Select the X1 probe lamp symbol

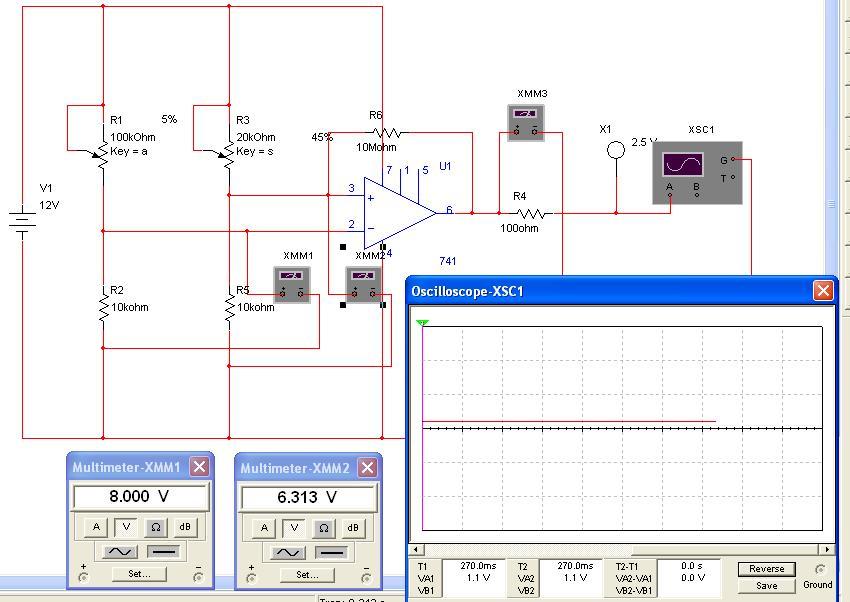pos(615,150)
